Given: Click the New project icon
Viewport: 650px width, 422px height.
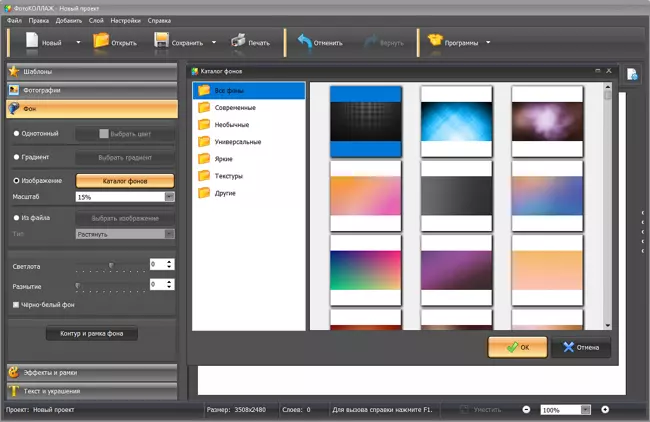Looking at the screenshot, I should [x=32, y=42].
